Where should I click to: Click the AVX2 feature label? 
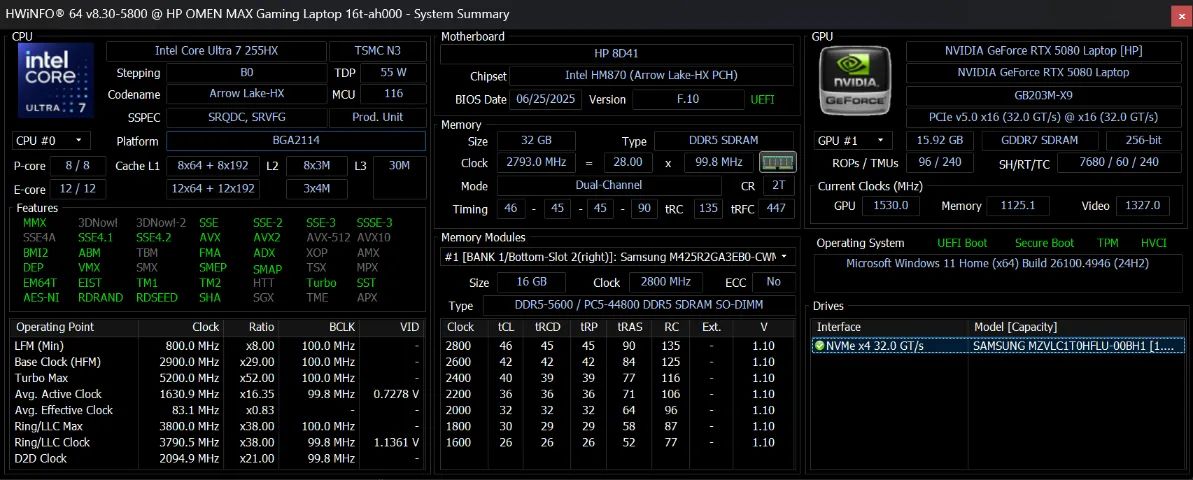267,238
